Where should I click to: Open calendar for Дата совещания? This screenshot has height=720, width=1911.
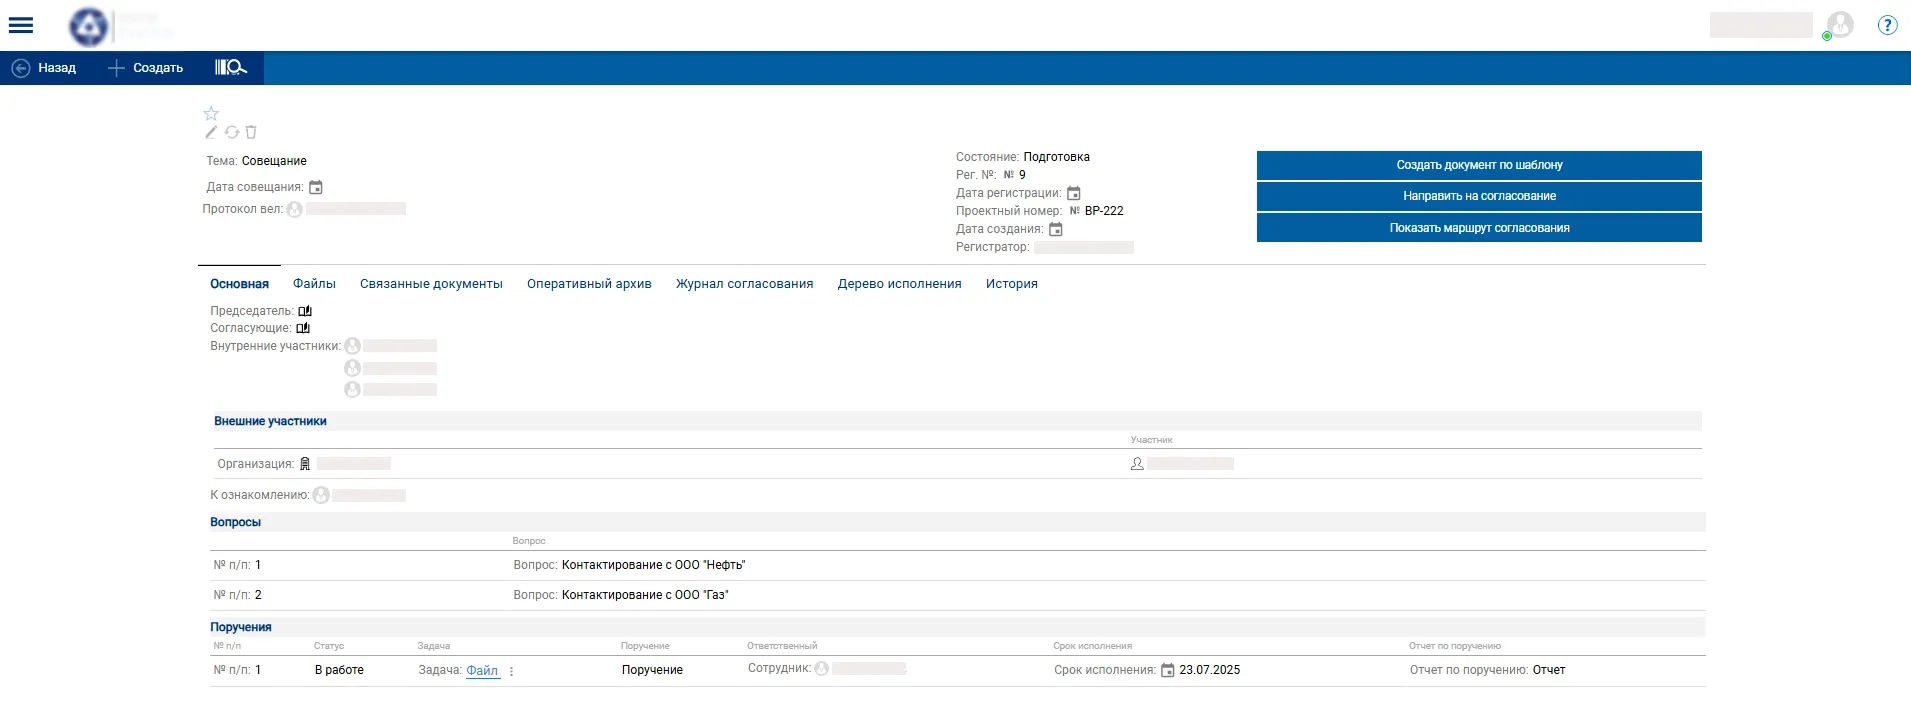pyautogui.click(x=316, y=187)
